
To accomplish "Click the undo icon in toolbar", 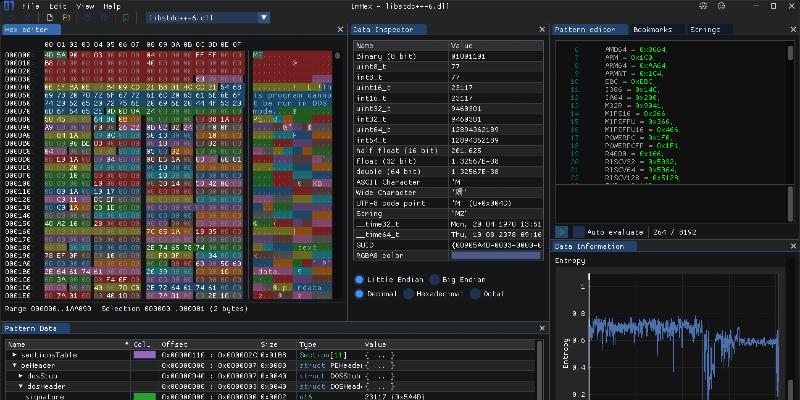I will [87, 18].
